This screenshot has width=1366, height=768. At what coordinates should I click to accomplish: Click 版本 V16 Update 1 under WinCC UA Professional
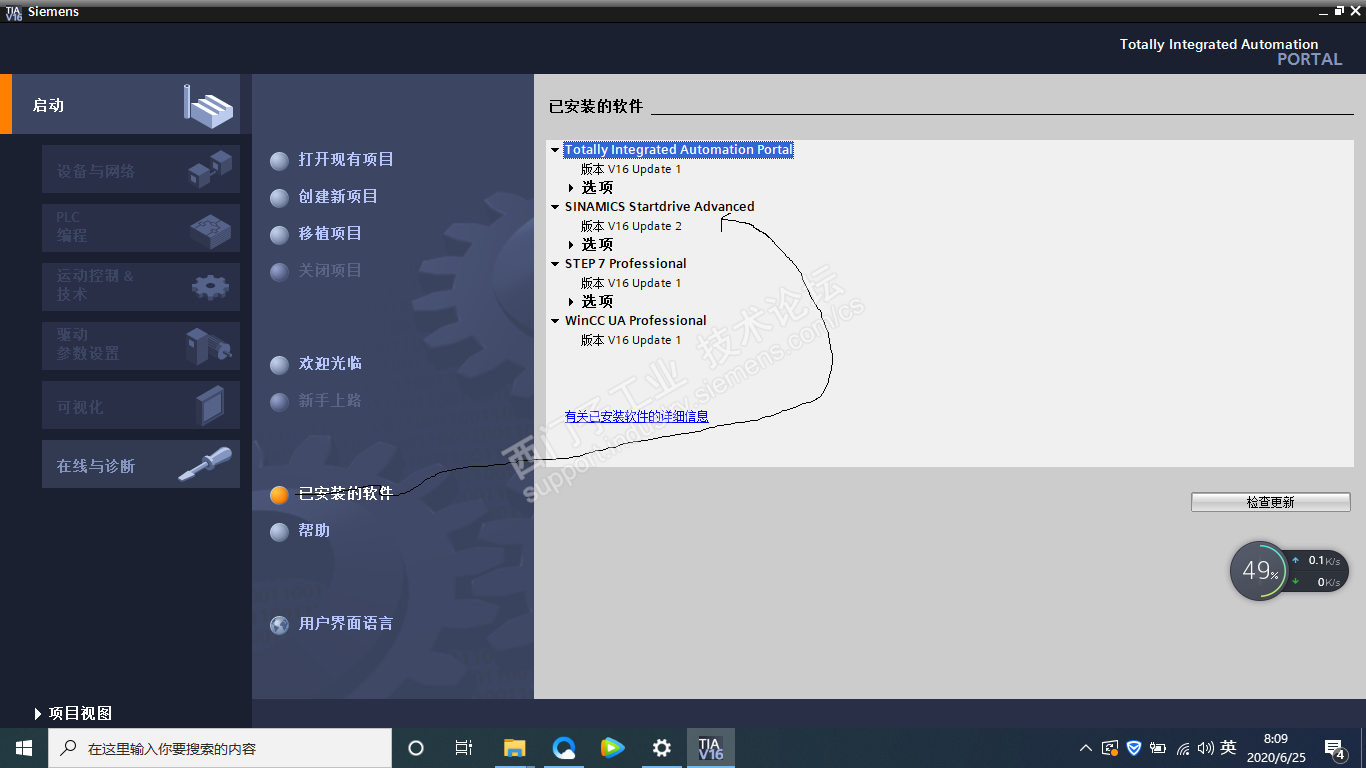click(631, 340)
